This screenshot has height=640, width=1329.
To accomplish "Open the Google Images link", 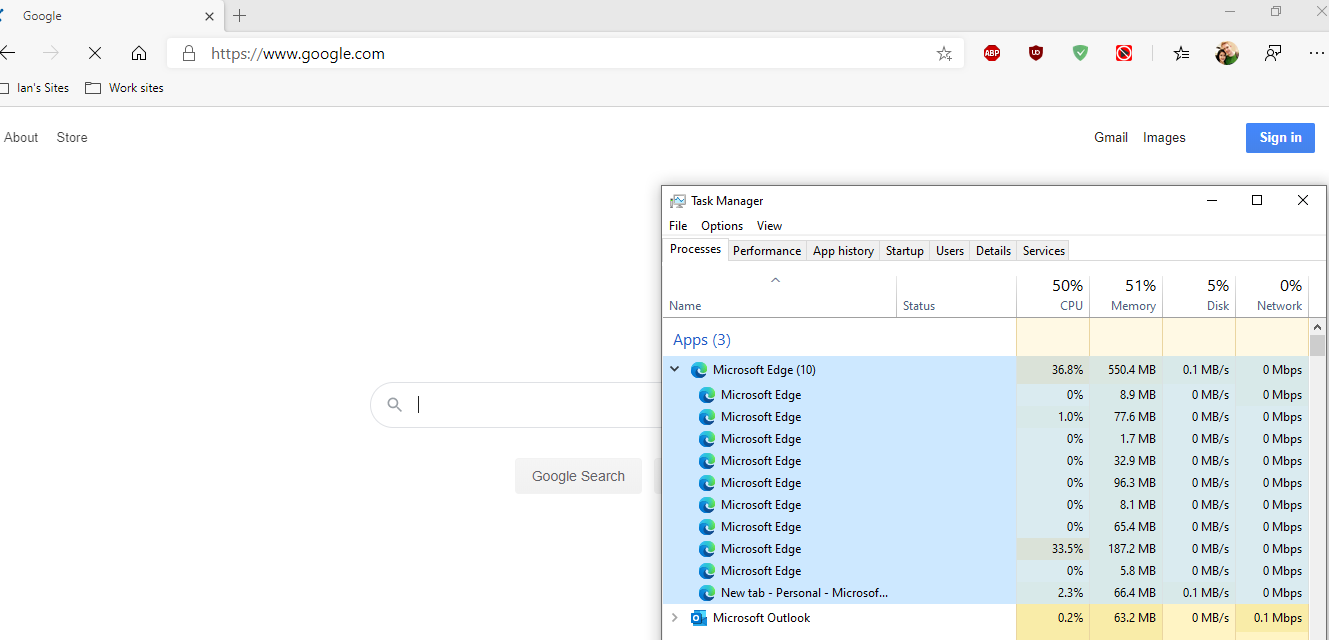I will (1164, 138).
